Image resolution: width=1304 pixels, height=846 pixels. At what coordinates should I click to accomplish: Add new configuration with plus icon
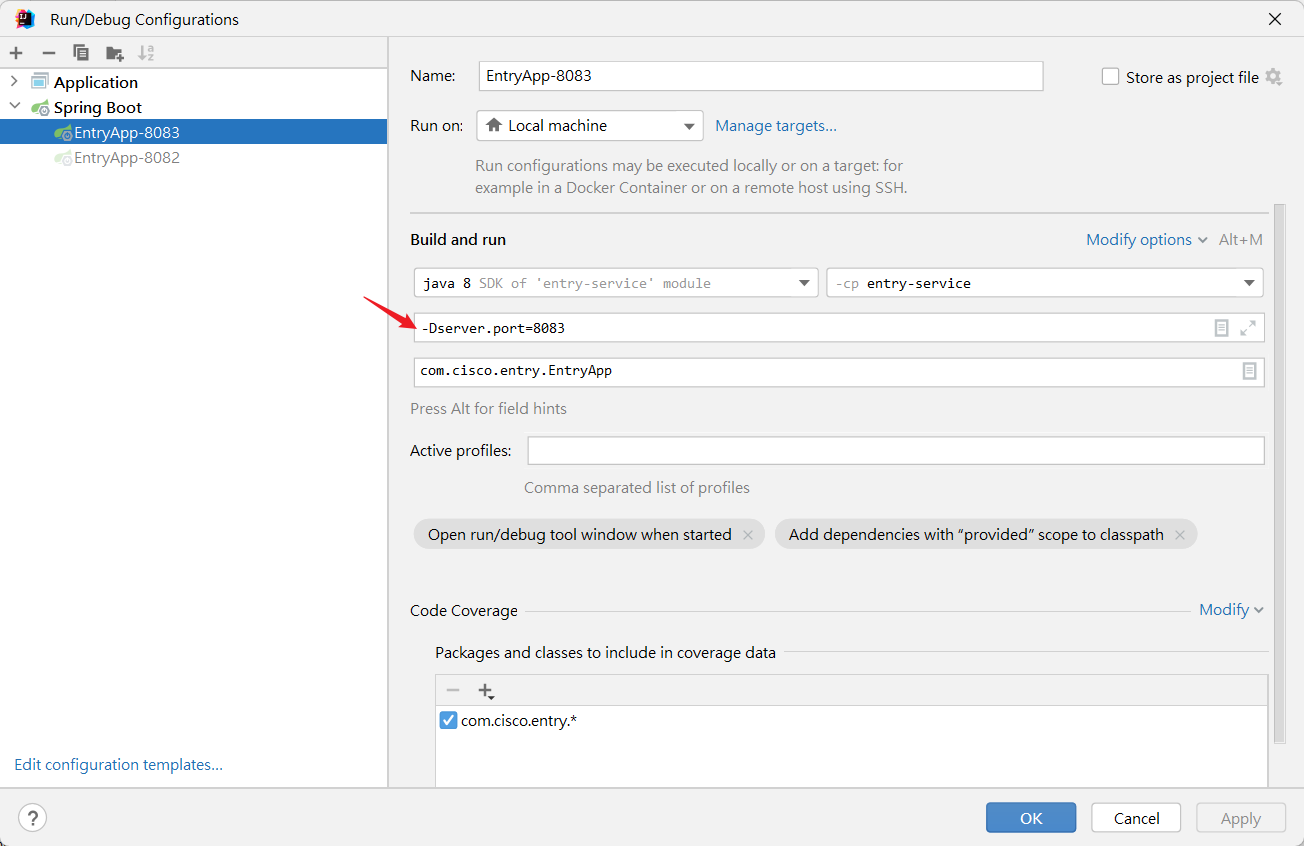(x=16, y=53)
